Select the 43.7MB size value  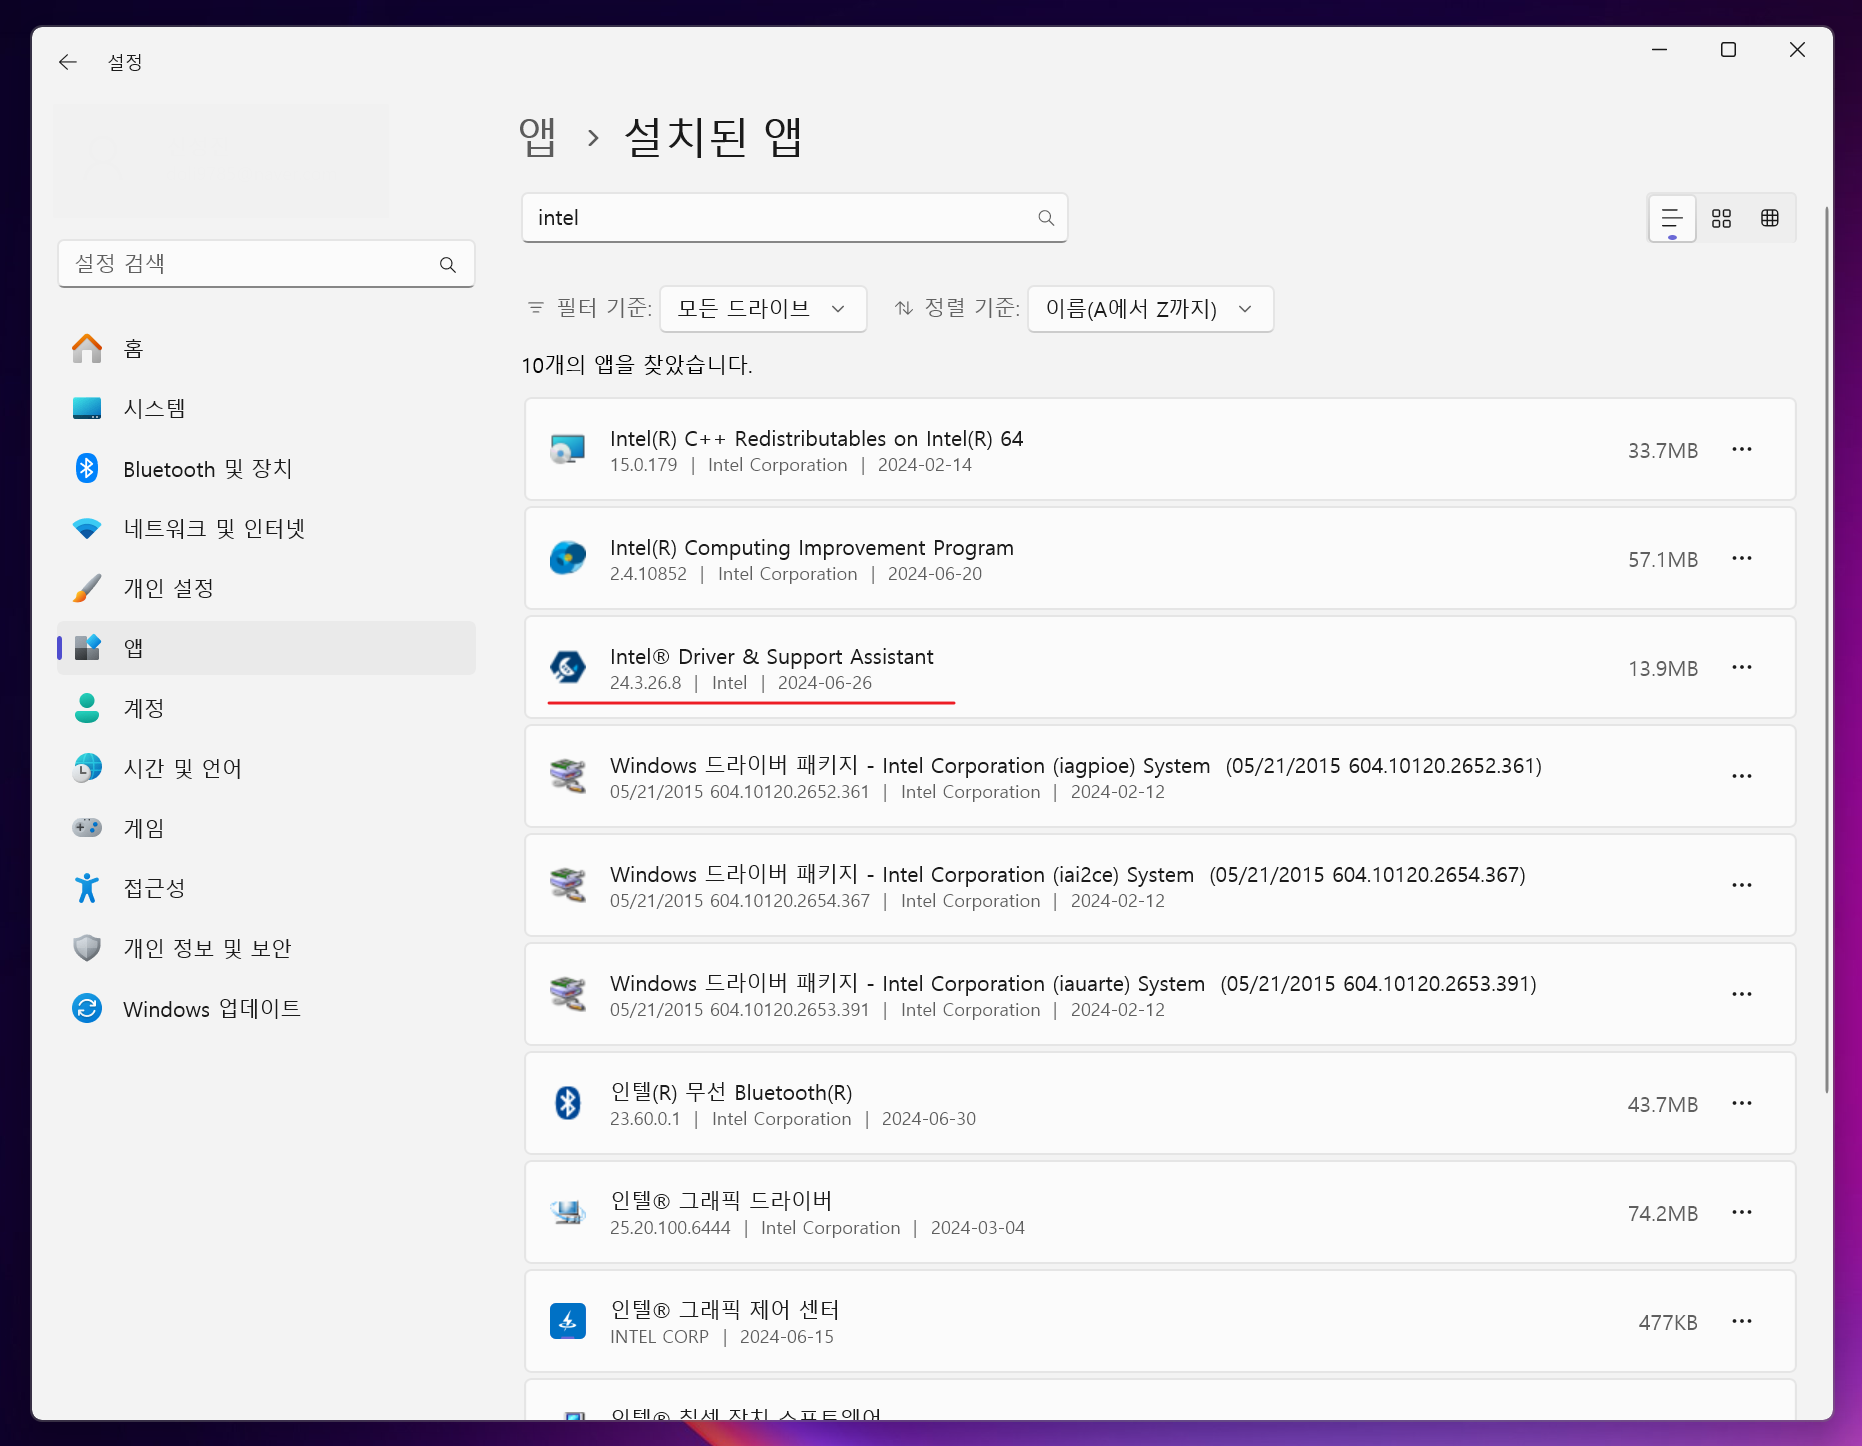point(1662,1105)
